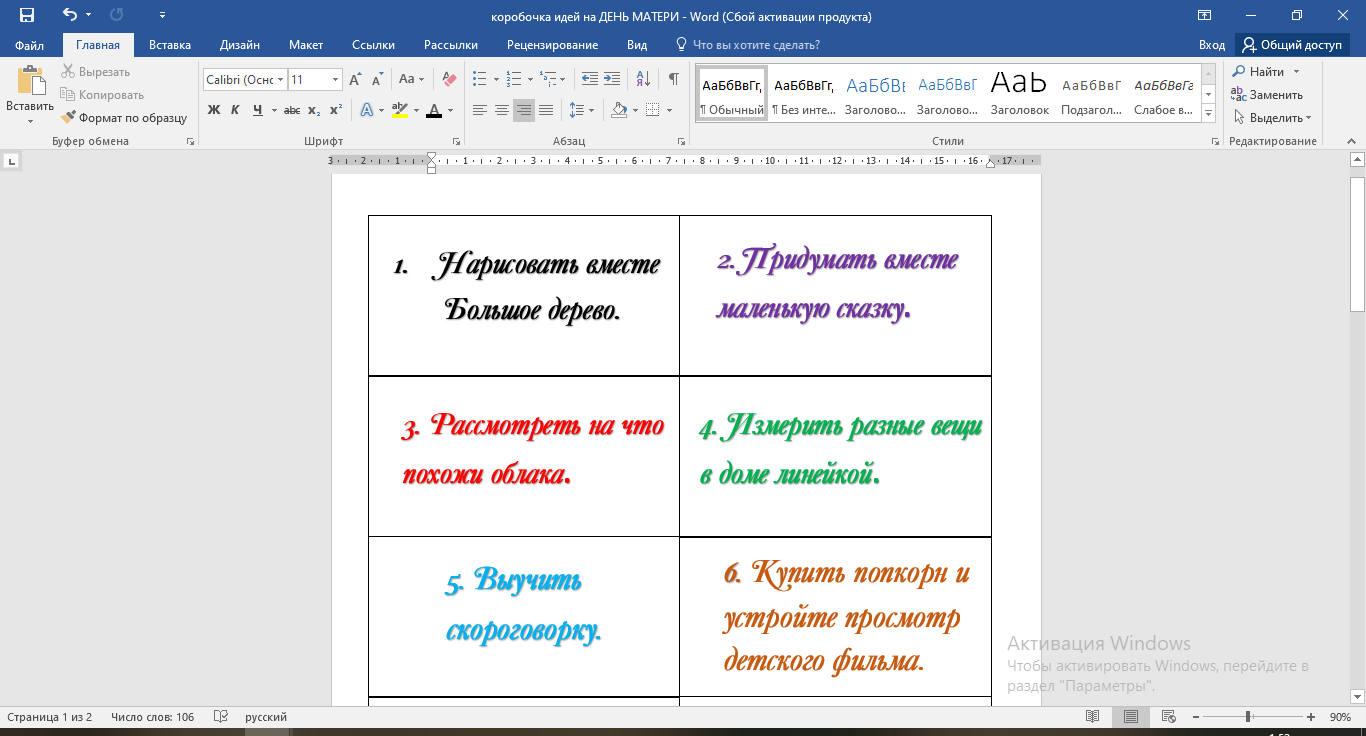The height and width of the screenshot is (736, 1366).
Task: Paste from clipboard using Вставить
Action: (x=30, y=95)
